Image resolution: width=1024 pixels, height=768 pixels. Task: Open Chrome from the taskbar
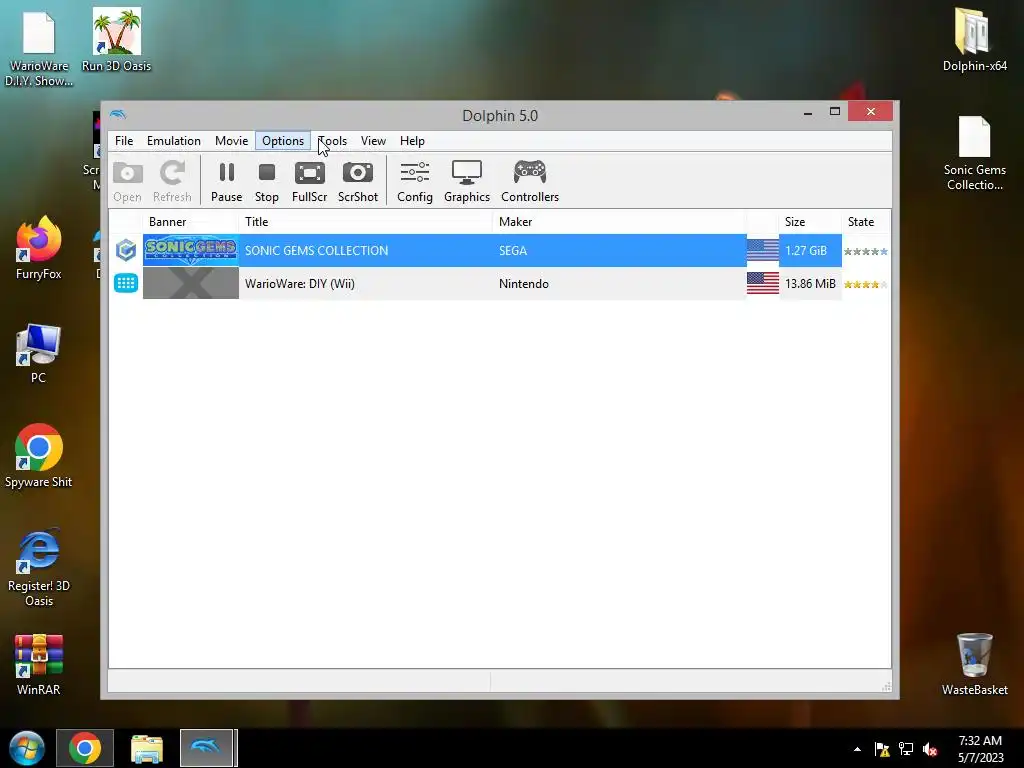point(85,748)
